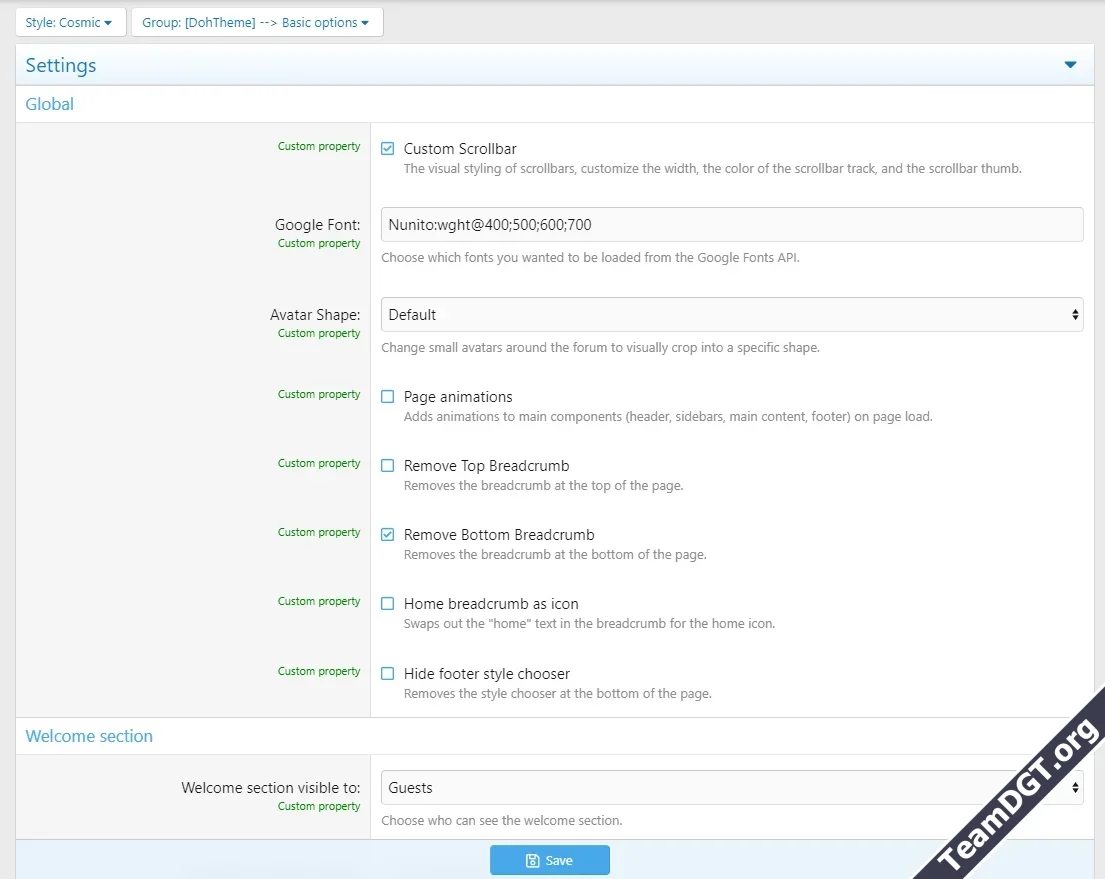Click the Avatar Shape select arrows
This screenshot has width=1105, height=879.
1075,315
